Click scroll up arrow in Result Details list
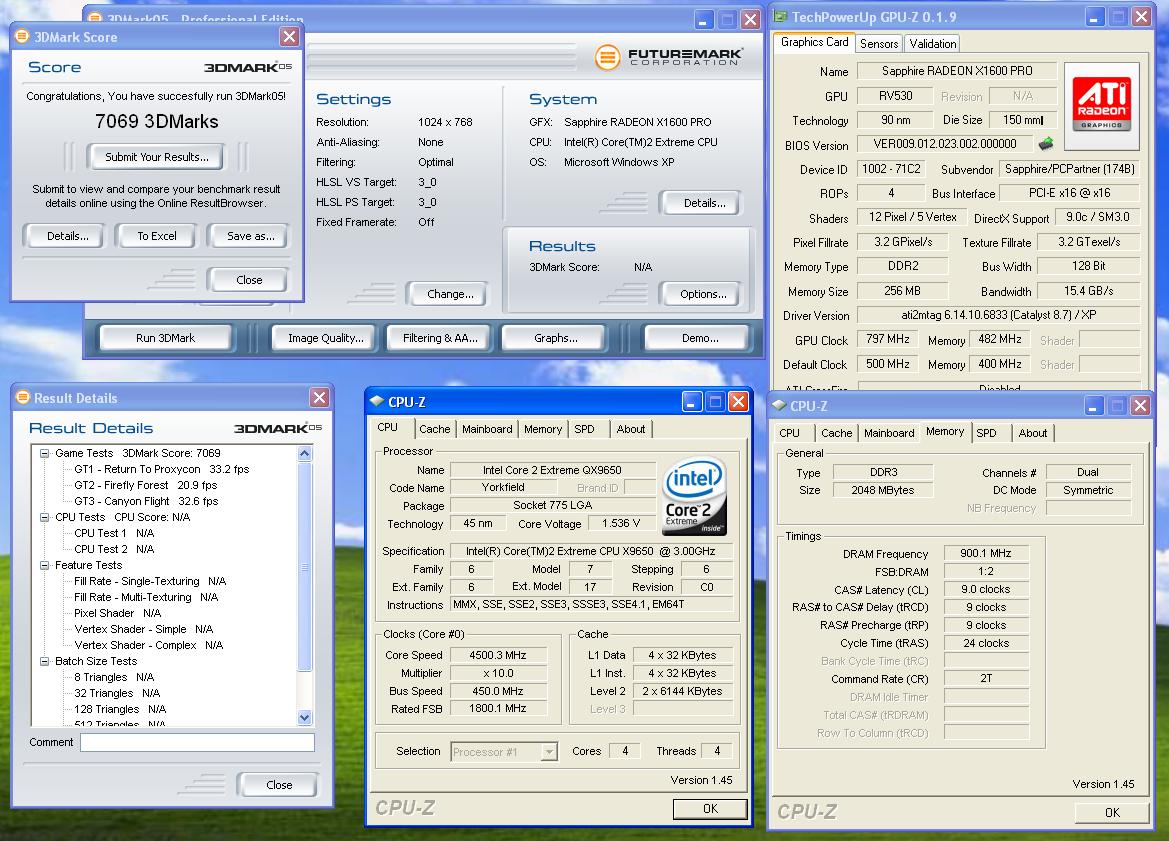This screenshot has height=841, width=1169. (x=304, y=453)
